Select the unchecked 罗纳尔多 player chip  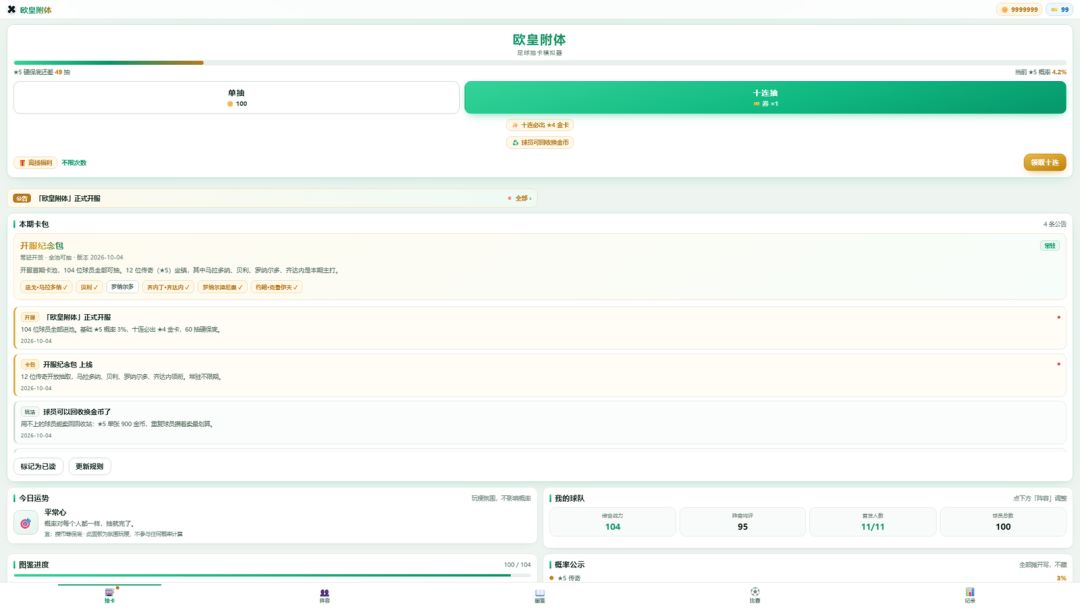123,287
